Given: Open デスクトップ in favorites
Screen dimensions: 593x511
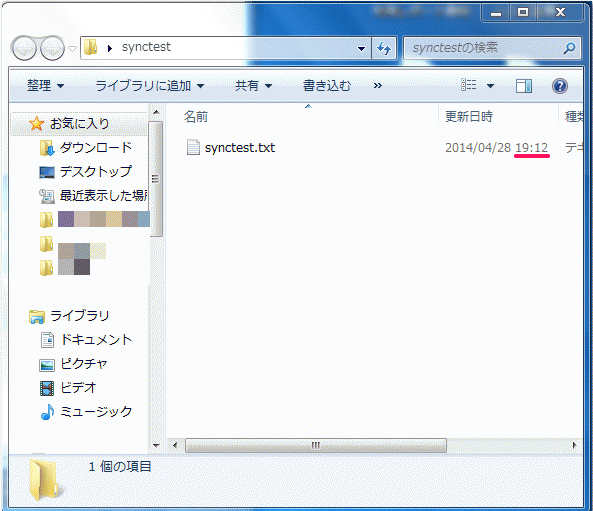Looking at the screenshot, I should (x=96, y=172).
